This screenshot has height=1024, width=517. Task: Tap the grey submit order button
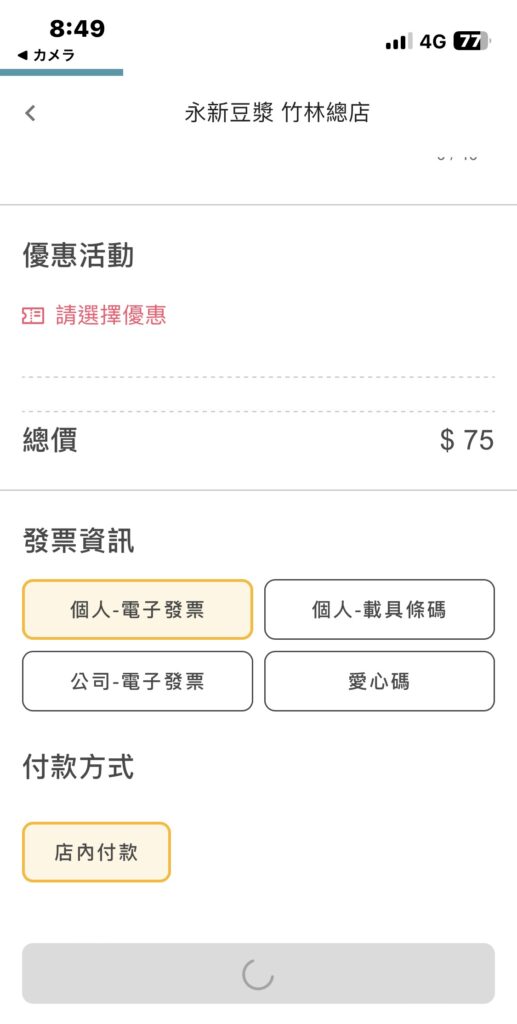pyautogui.click(x=258, y=974)
